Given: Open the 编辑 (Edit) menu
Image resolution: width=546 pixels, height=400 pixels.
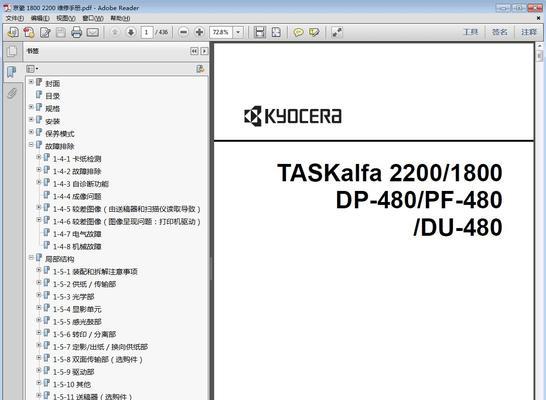Looking at the screenshot, I should coord(40,18).
